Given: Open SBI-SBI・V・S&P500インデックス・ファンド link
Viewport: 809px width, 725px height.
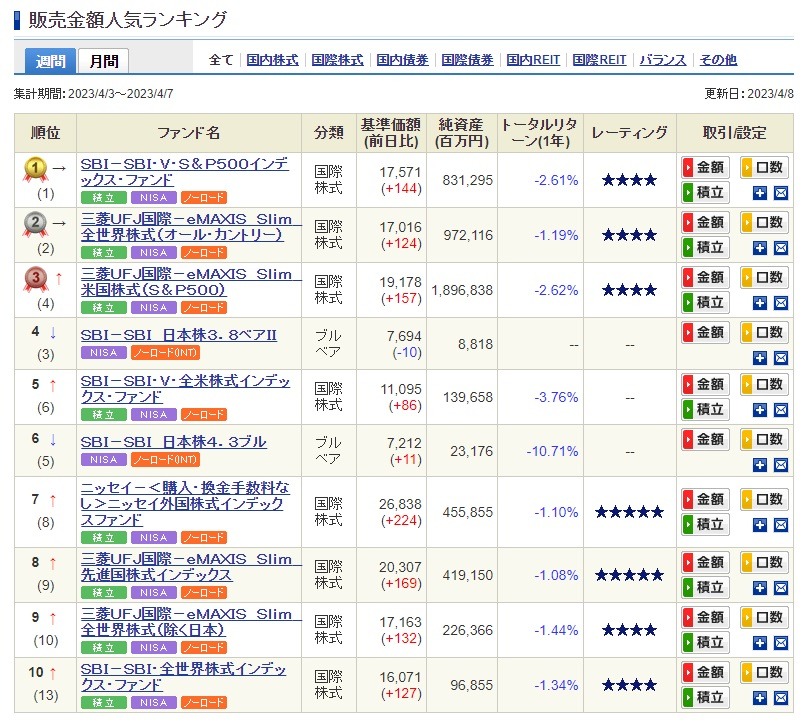Looking at the screenshot, I should coord(185,172).
